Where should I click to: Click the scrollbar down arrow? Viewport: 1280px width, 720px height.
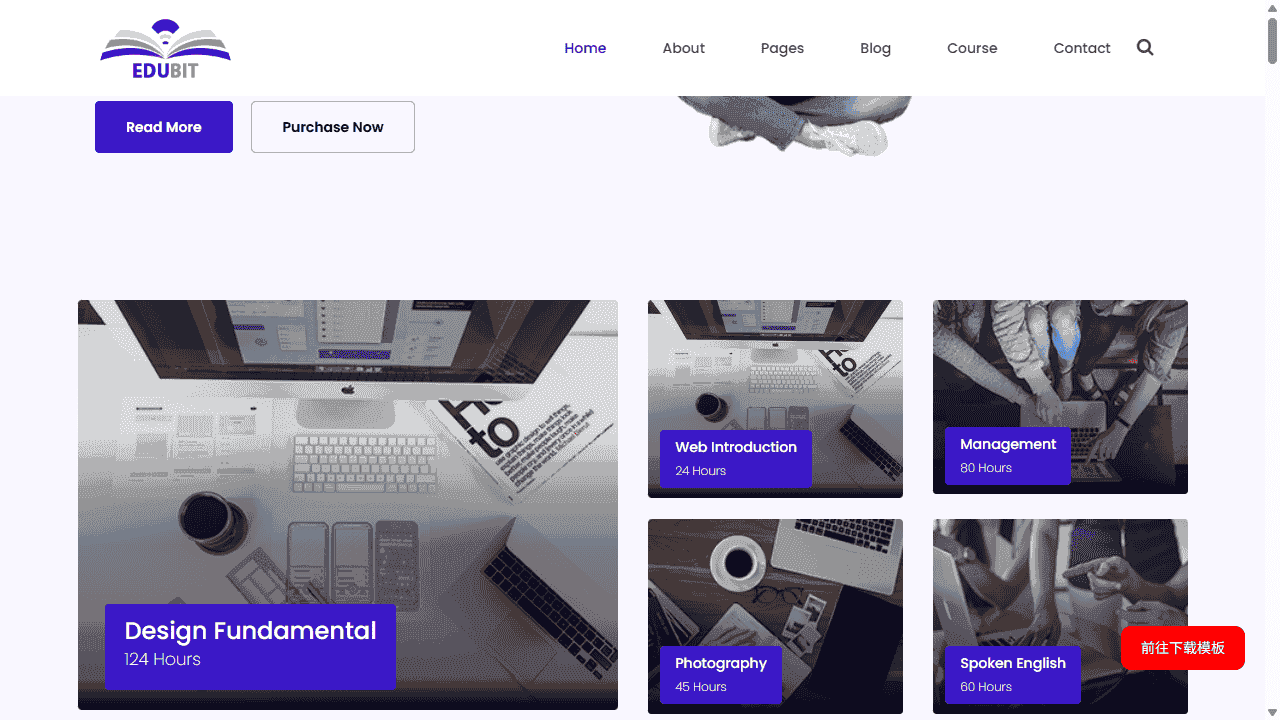[x=1272, y=712]
